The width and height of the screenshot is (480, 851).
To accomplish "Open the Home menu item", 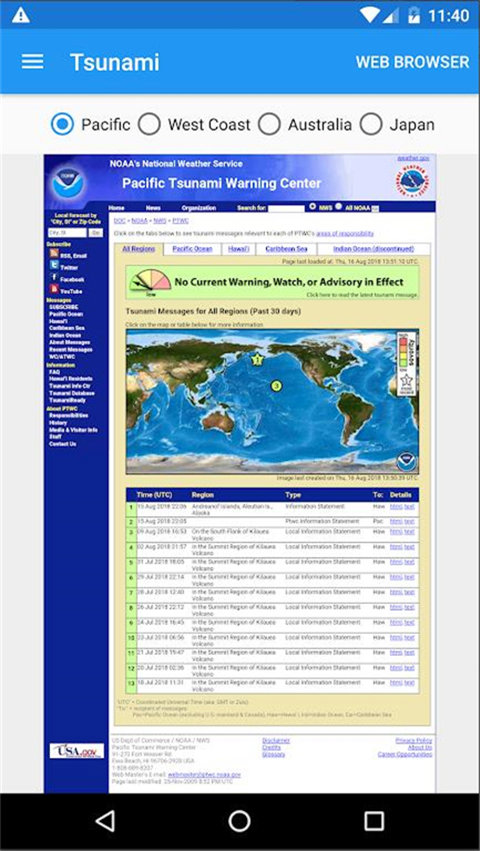I will point(116,208).
